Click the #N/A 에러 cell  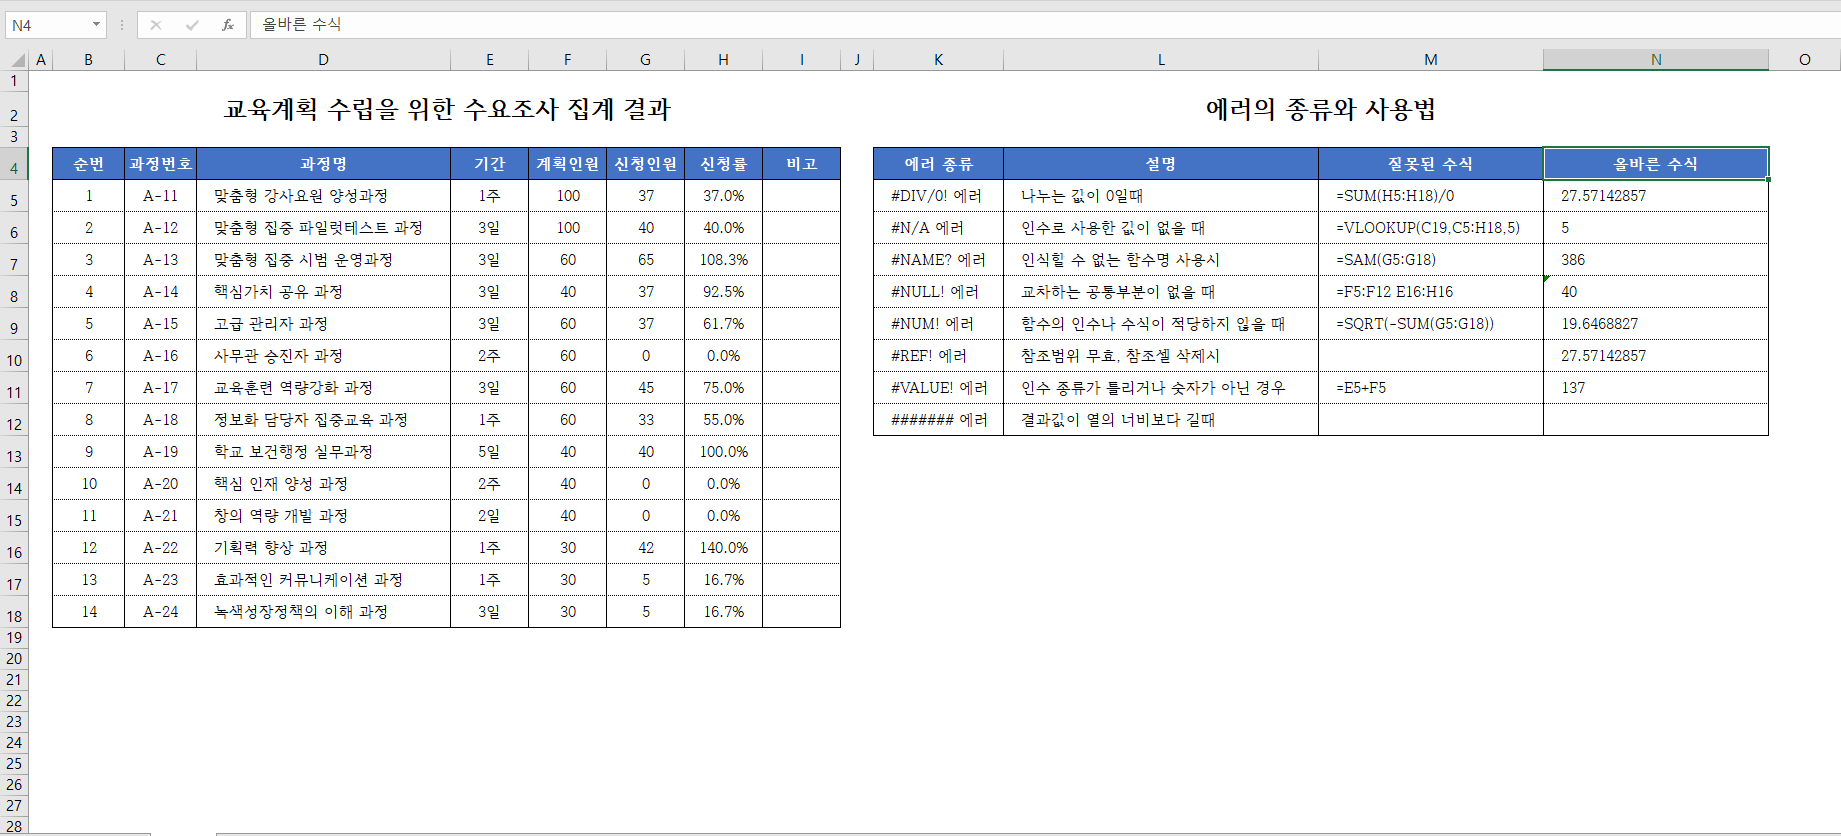coord(938,228)
